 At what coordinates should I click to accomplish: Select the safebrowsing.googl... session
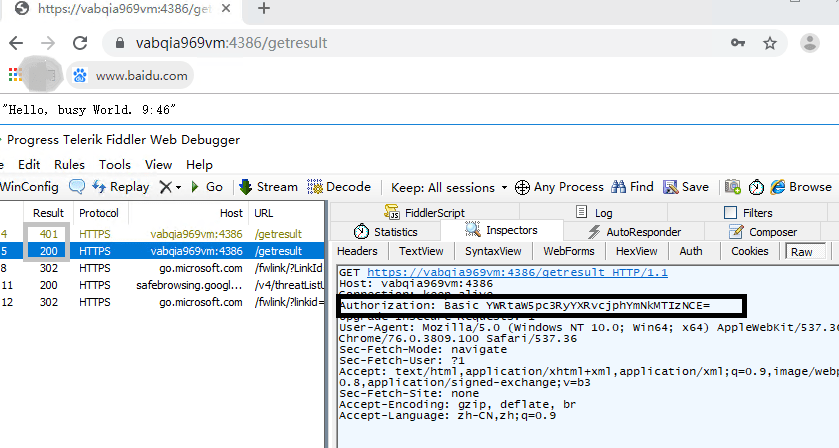click(162, 285)
